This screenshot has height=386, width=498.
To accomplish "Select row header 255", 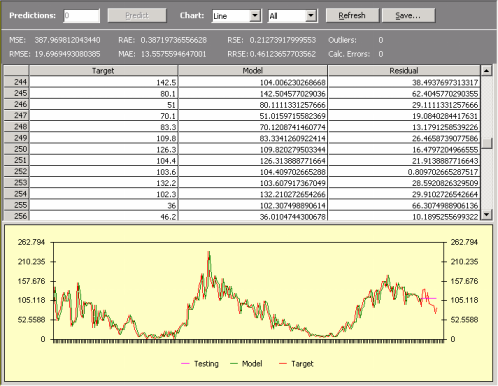I will (x=16, y=205).
